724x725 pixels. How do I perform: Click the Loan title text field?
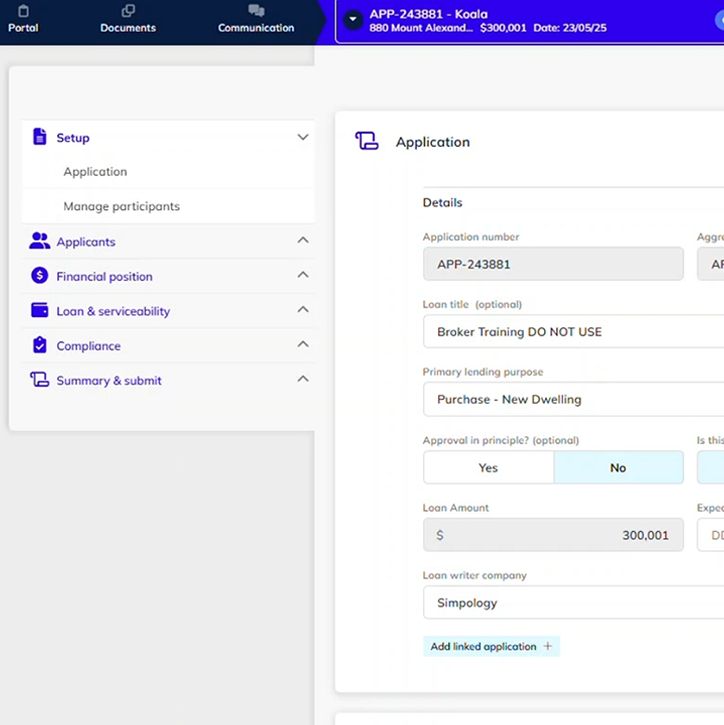click(572, 332)
